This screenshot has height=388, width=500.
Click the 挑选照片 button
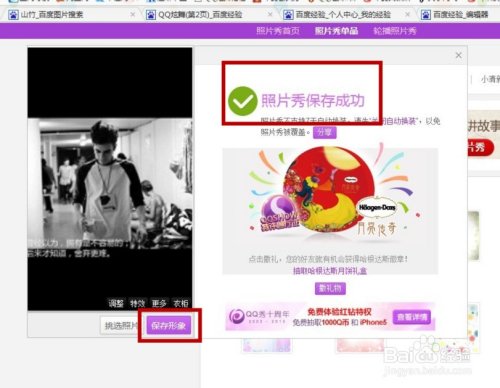[120, 325]
